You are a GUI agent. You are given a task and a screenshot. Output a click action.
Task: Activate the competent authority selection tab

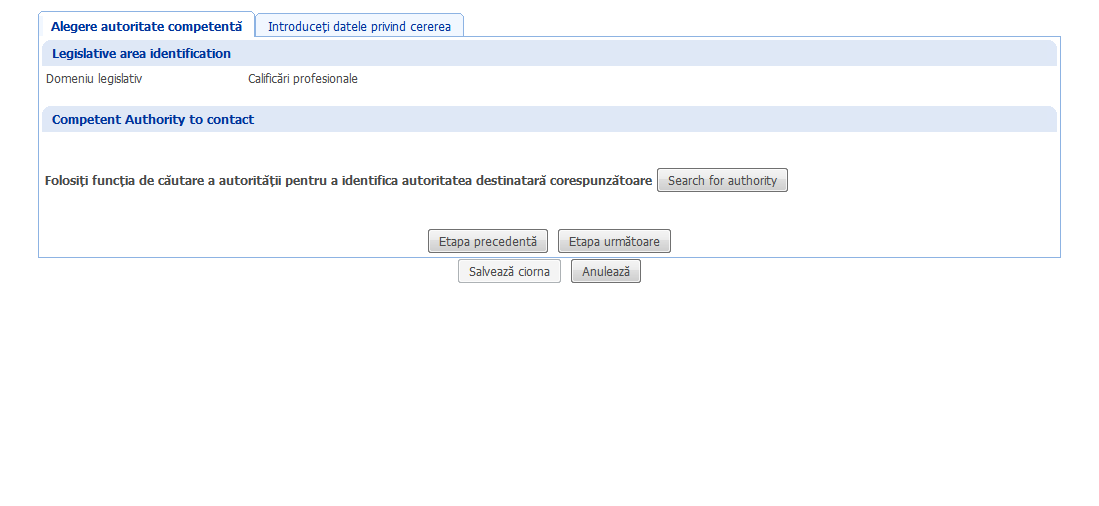(x=146, y=26)
